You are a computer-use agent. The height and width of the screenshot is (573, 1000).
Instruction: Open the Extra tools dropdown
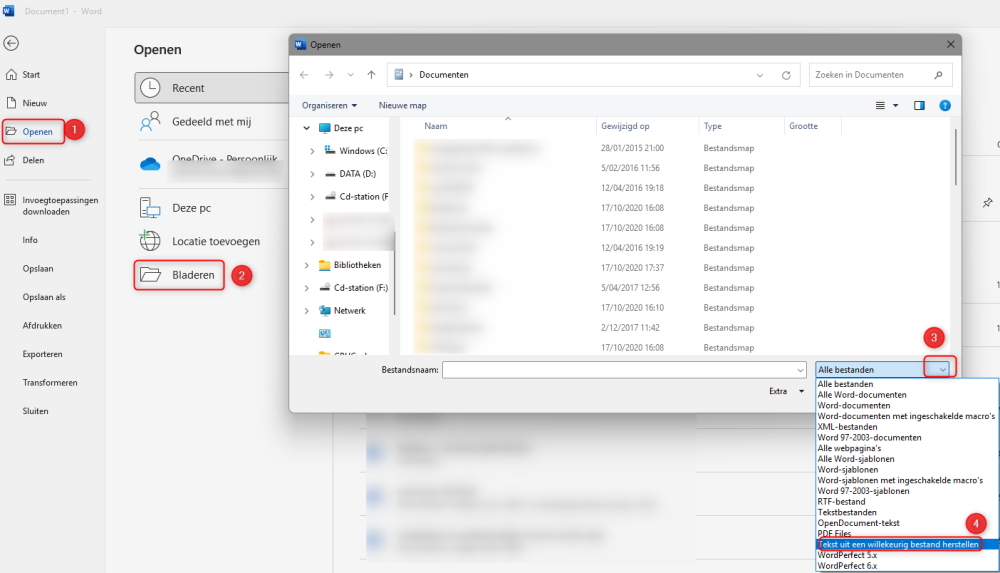pyautogui.click(x=786, y=391)
